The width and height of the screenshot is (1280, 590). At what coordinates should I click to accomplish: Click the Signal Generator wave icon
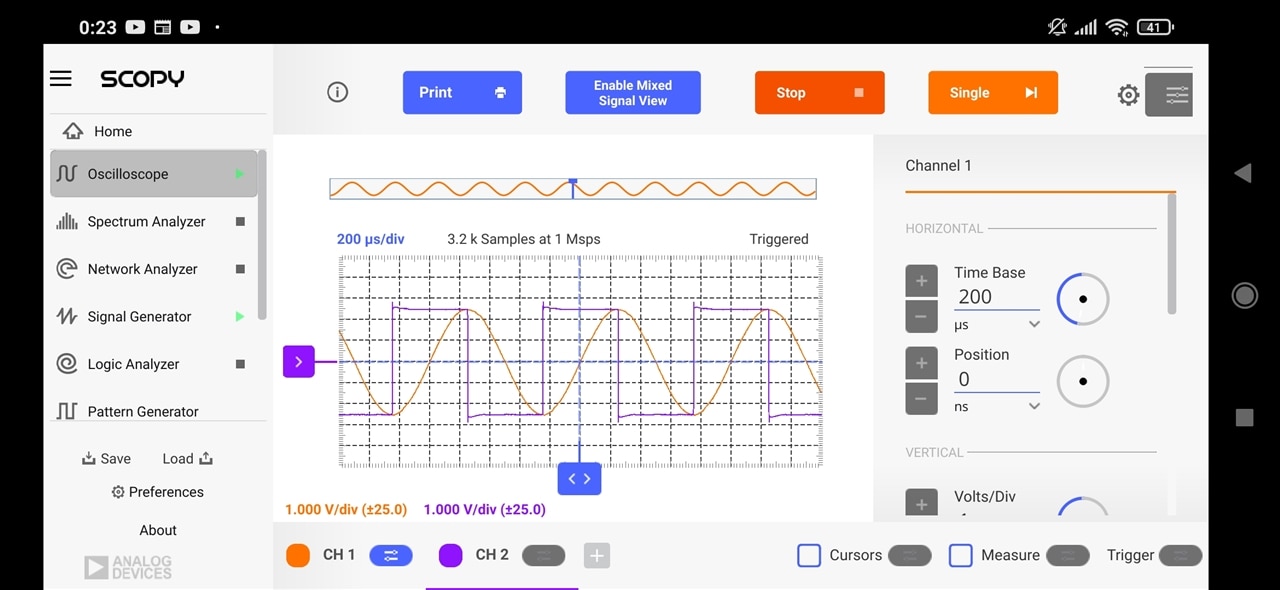coord(67,317)
